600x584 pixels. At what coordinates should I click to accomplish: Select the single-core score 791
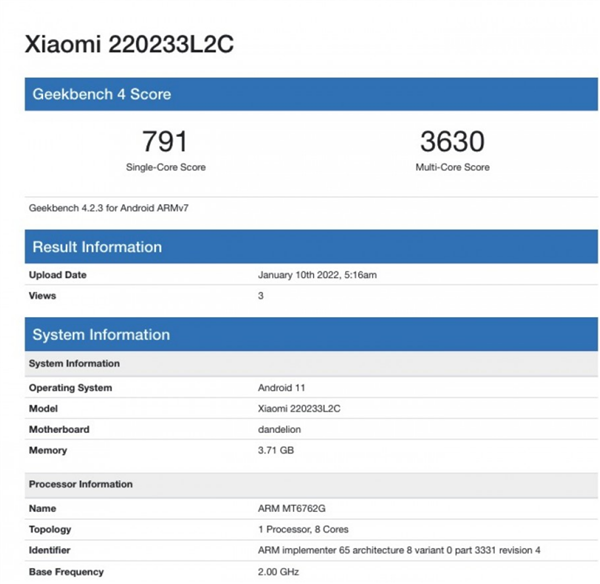(x=165, y=141)
